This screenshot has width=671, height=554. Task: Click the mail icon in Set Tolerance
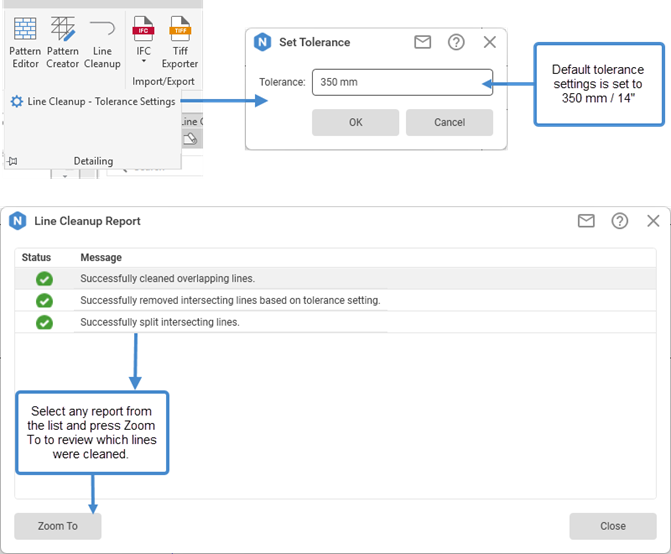[422, 42]
